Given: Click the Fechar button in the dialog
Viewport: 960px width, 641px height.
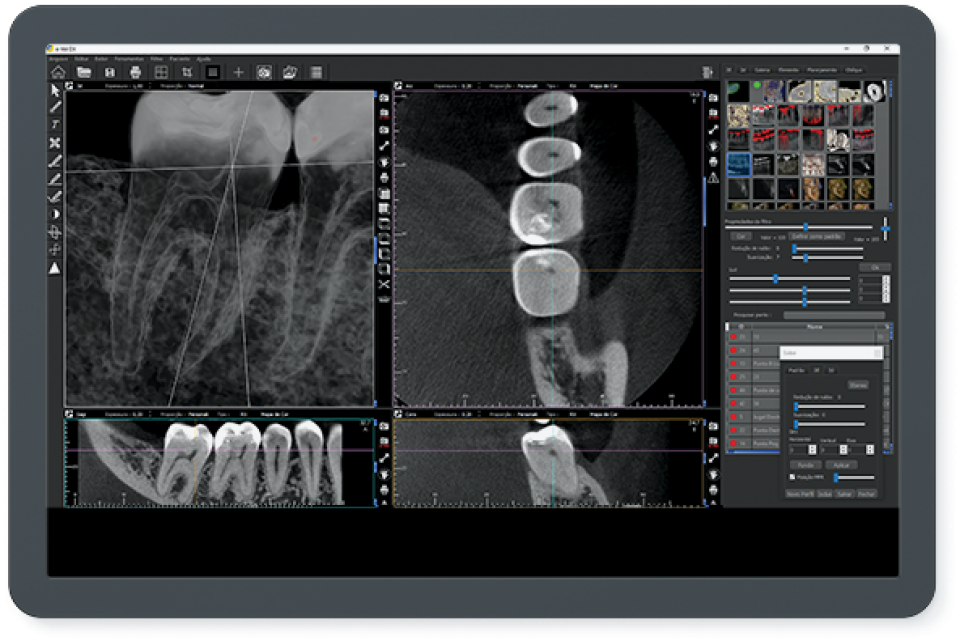Looking at the screenshot, I should pos(867,493).
